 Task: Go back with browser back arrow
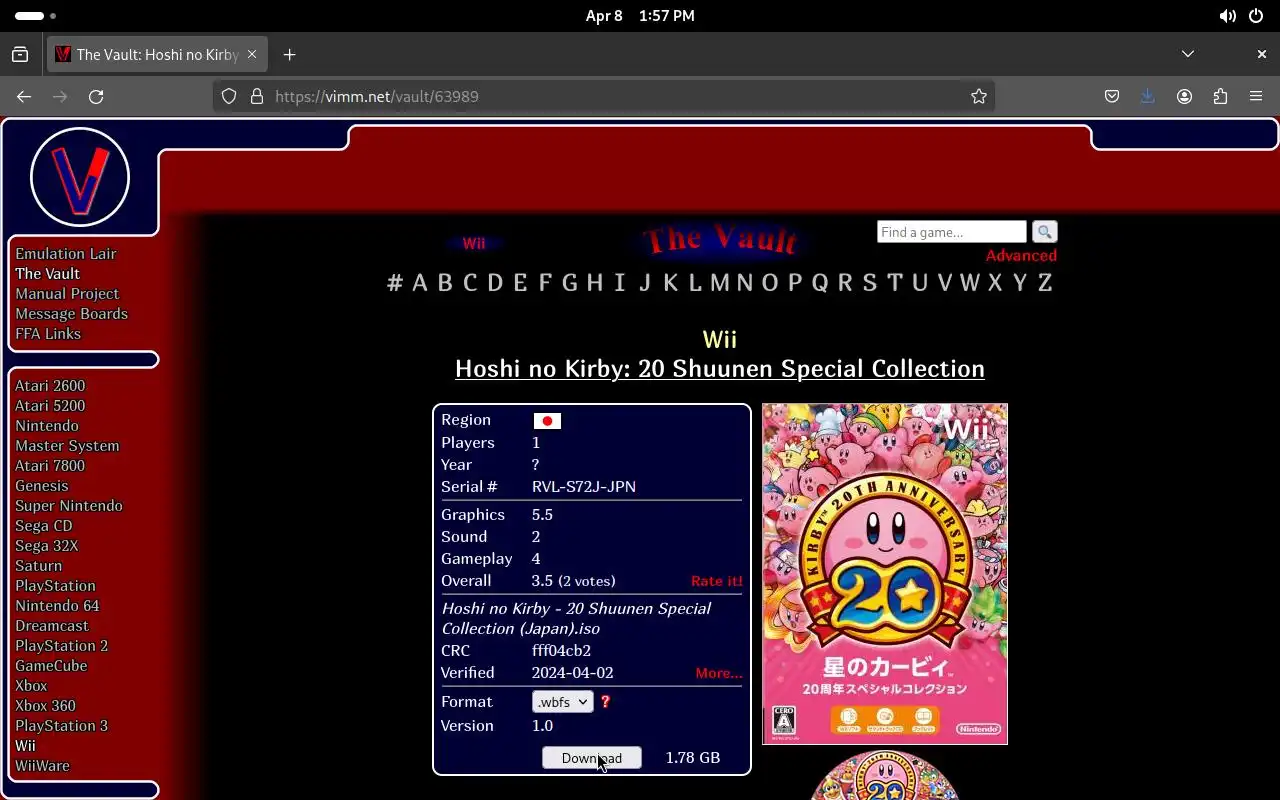24,96
